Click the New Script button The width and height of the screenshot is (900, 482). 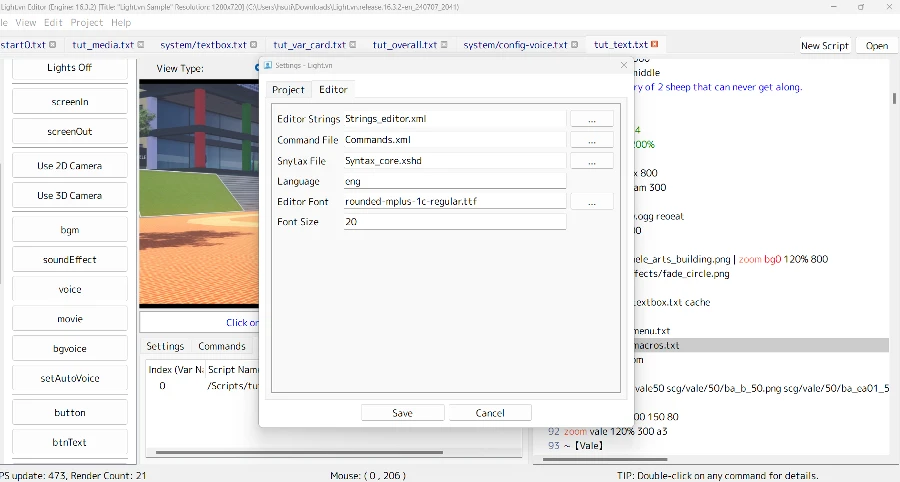824,46
